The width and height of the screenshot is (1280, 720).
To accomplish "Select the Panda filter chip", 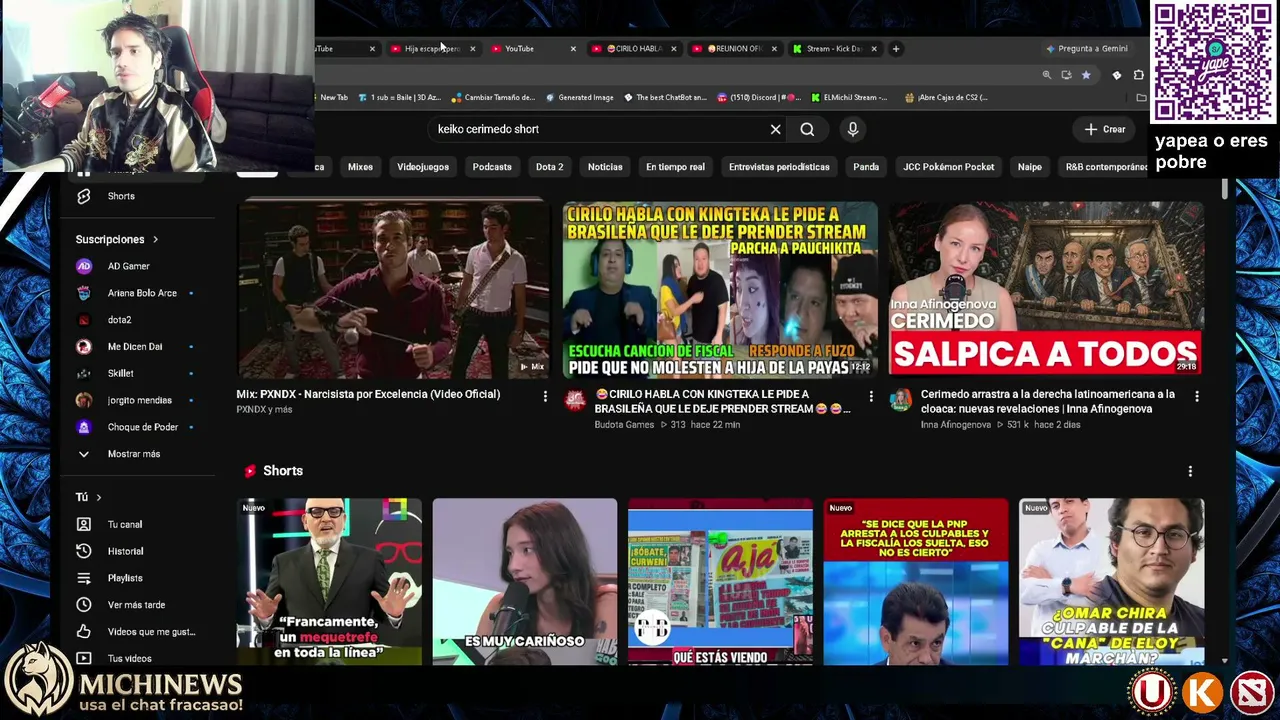I will point(866,167).
